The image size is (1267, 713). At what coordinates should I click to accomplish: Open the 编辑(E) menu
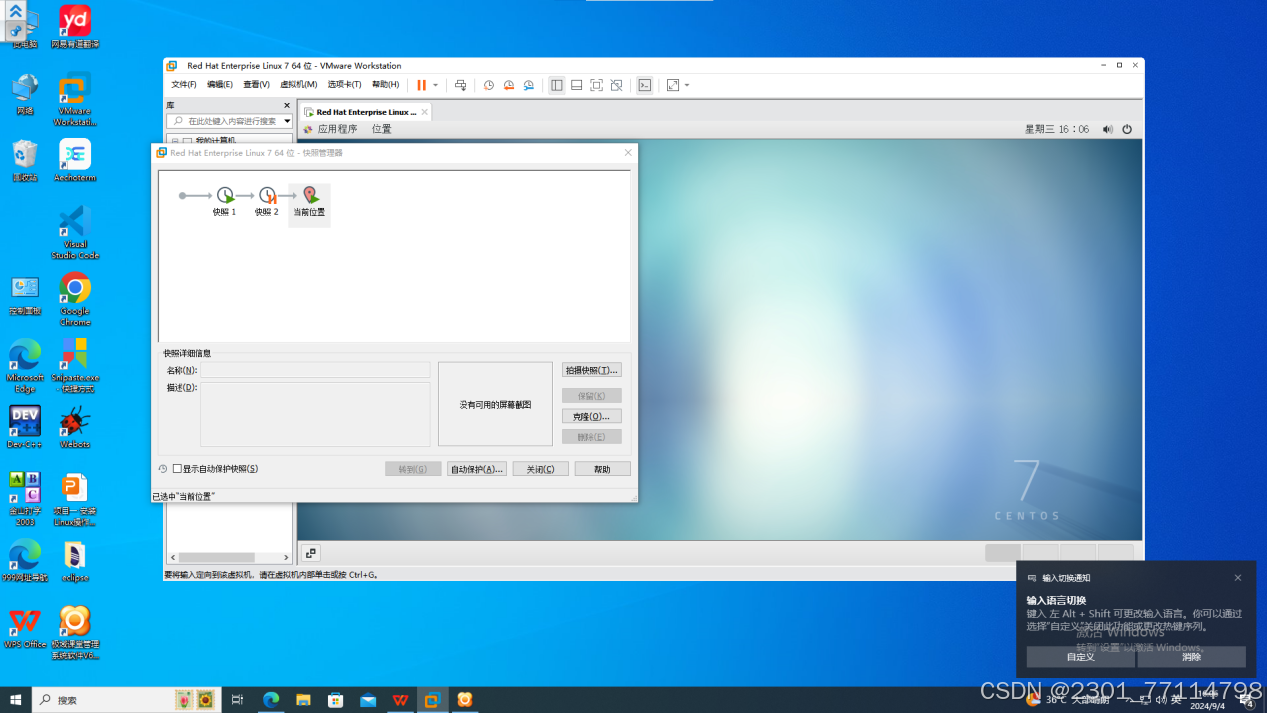coord(220,85)
